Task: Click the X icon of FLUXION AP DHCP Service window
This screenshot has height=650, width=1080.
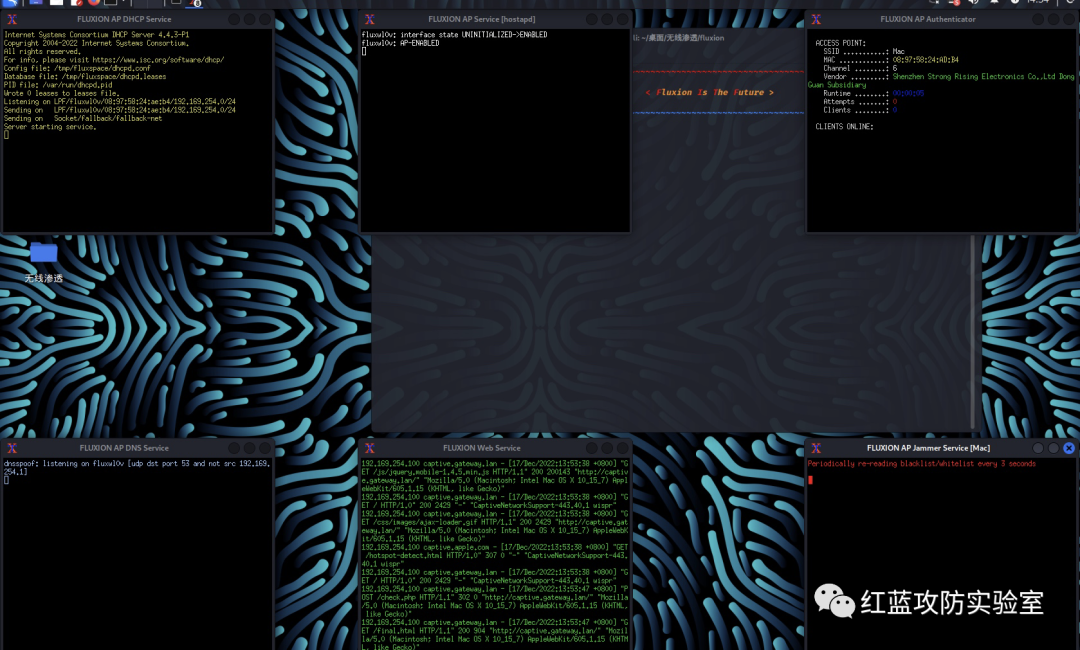Action: pos(12,19)
